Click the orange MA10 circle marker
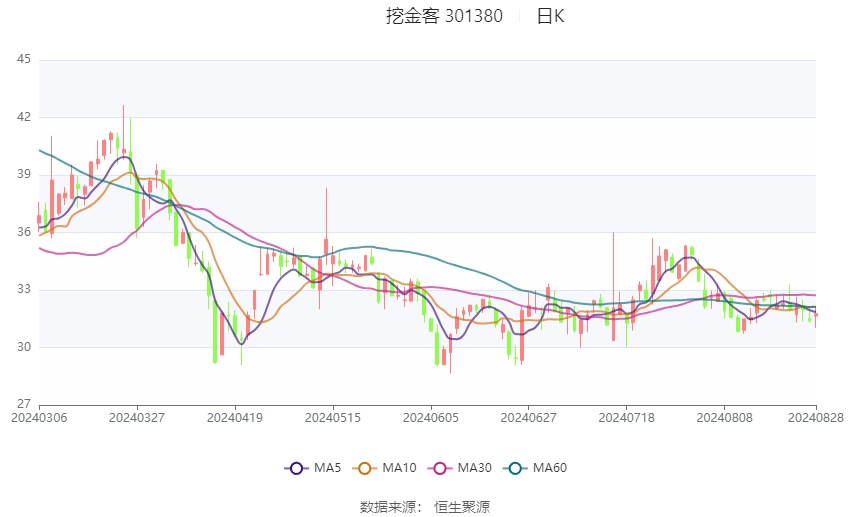The width and height of the screenshot is (850, 517). point(364,468)
